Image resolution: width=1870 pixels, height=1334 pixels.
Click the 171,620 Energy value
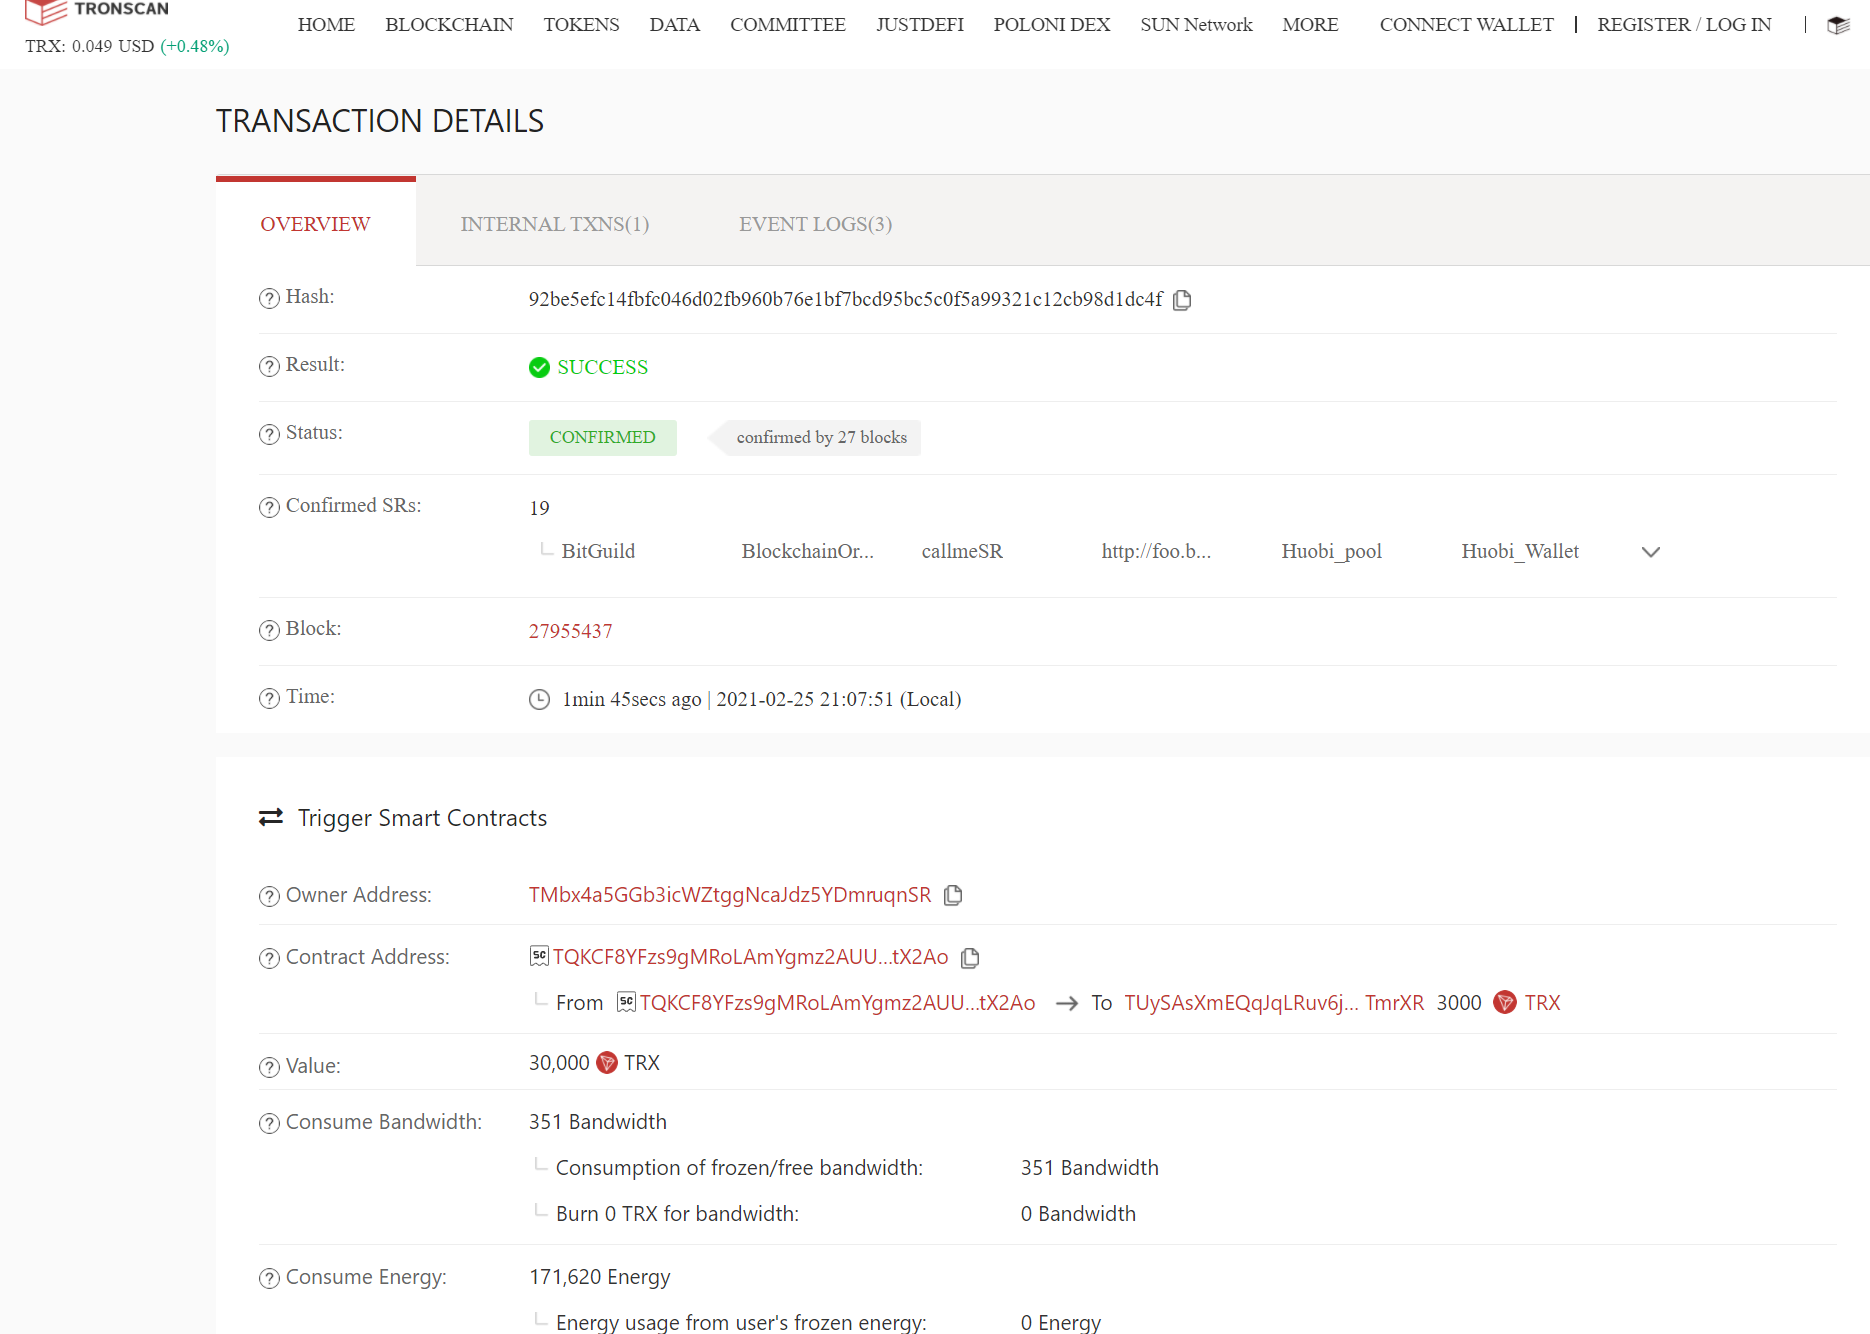point(599,1277)
